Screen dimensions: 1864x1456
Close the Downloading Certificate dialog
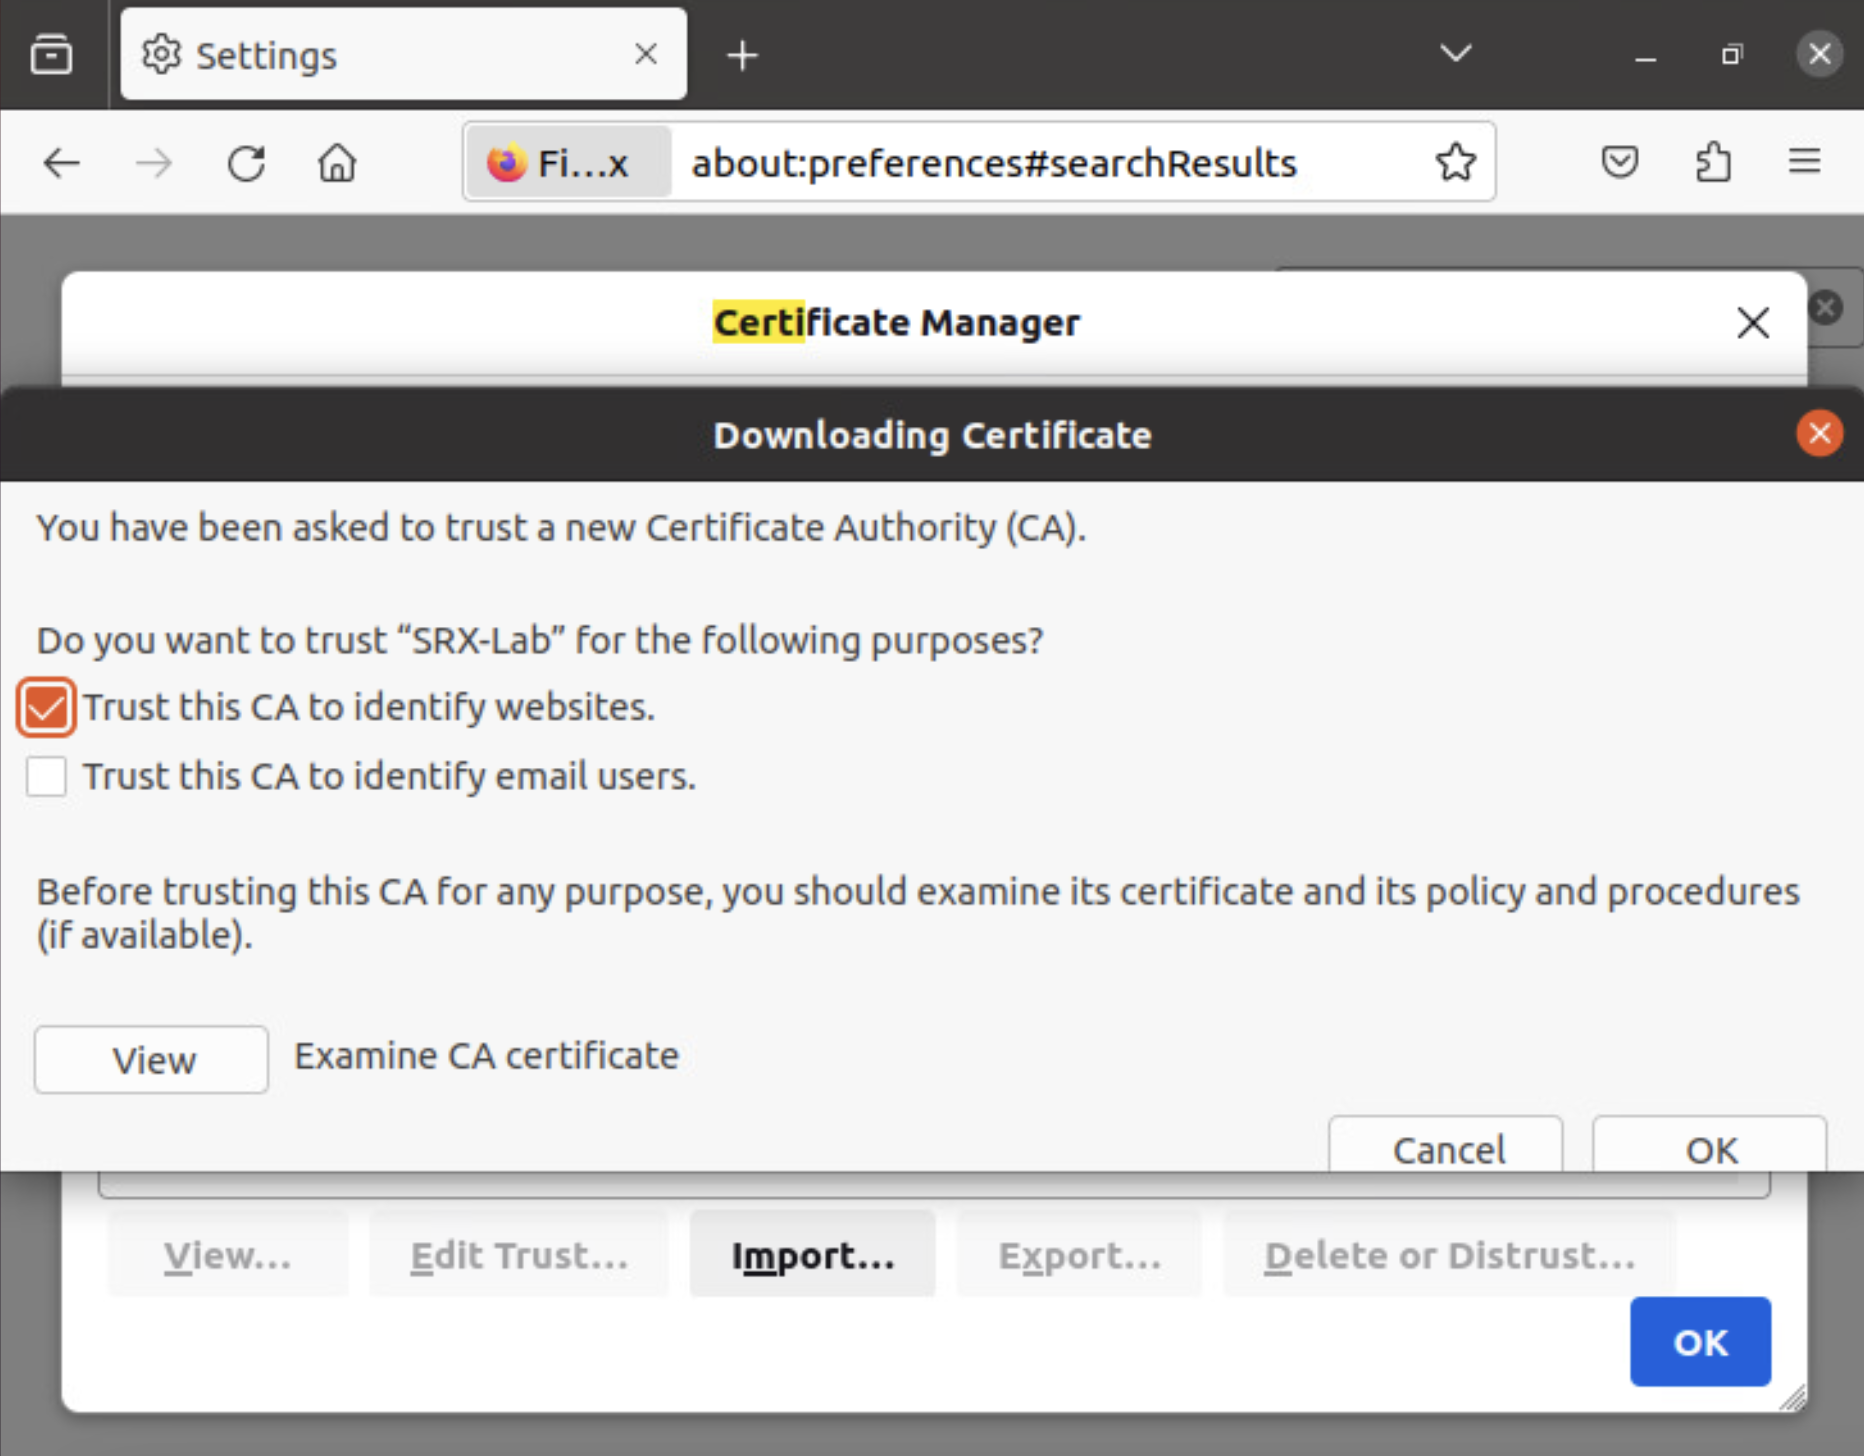click(1819, 434)
